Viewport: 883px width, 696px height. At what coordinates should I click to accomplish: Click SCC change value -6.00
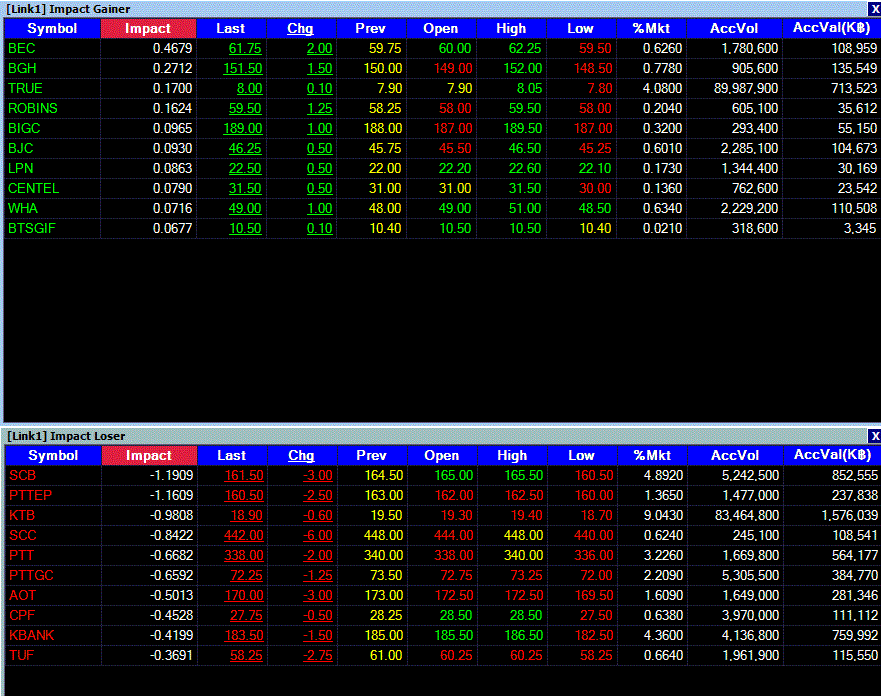(318, 536)
